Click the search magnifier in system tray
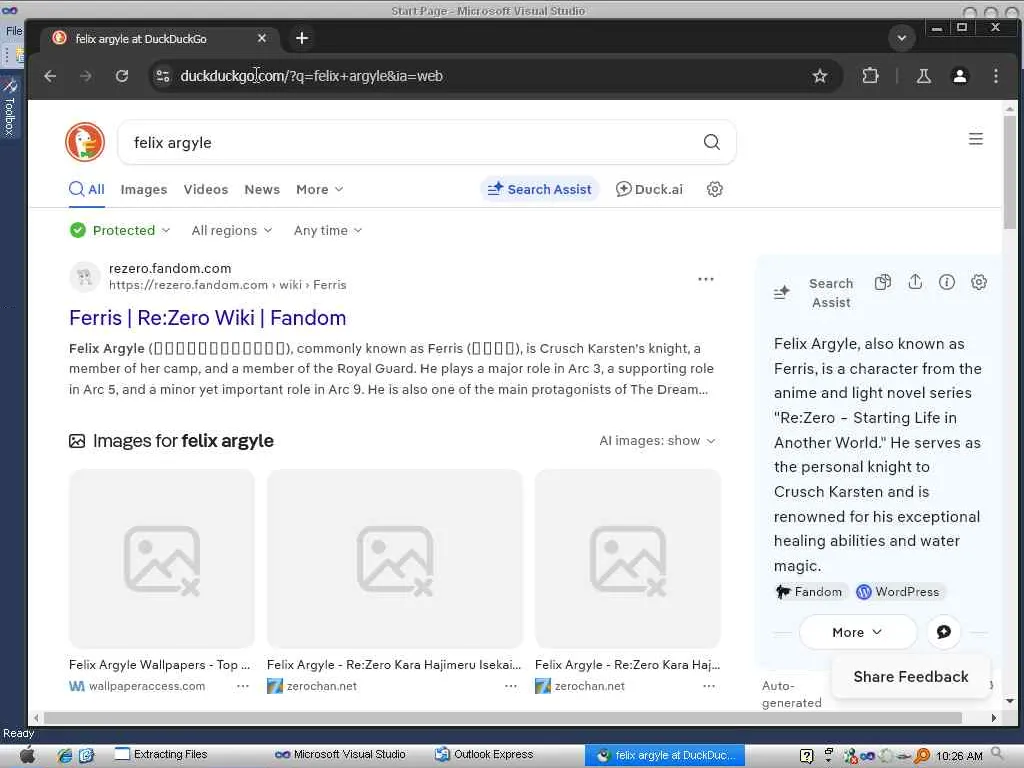This screenshot has height=768, width=1024. point(997,754)
